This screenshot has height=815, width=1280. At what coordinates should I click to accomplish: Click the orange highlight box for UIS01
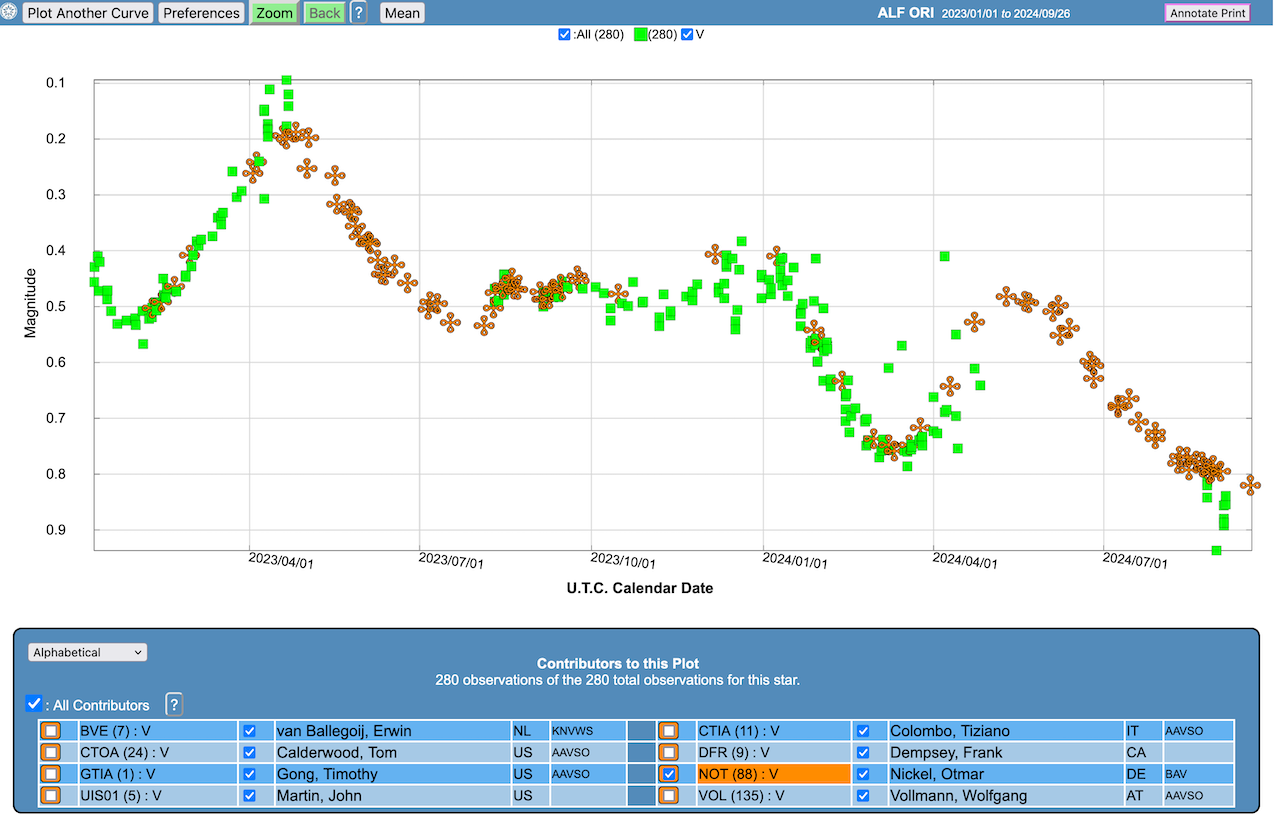pyautogui.click(x=50, y=796)
